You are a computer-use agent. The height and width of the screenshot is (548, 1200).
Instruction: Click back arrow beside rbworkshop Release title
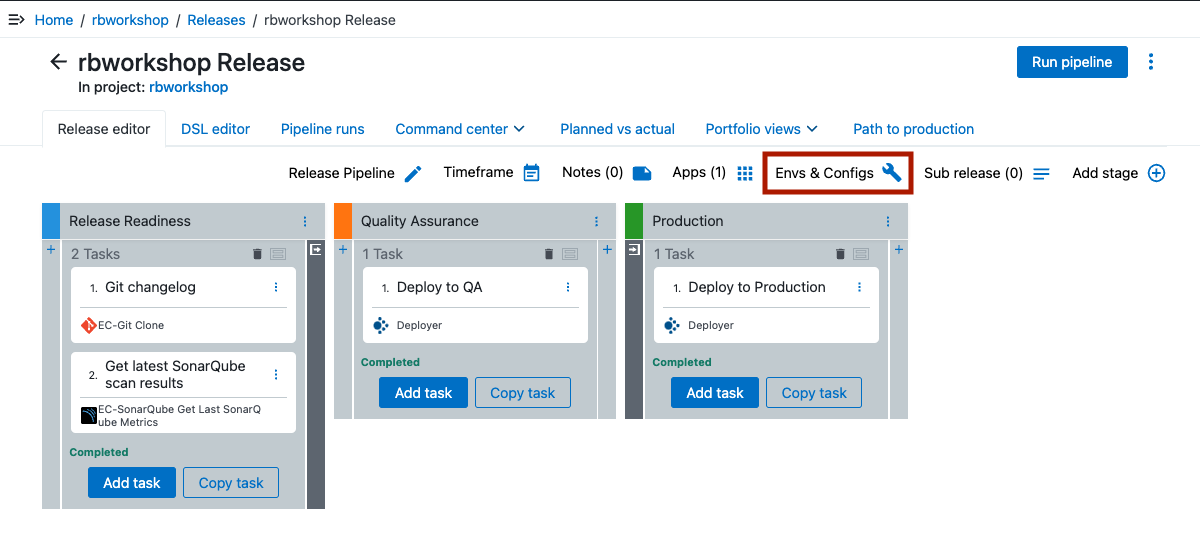[58, 62]
